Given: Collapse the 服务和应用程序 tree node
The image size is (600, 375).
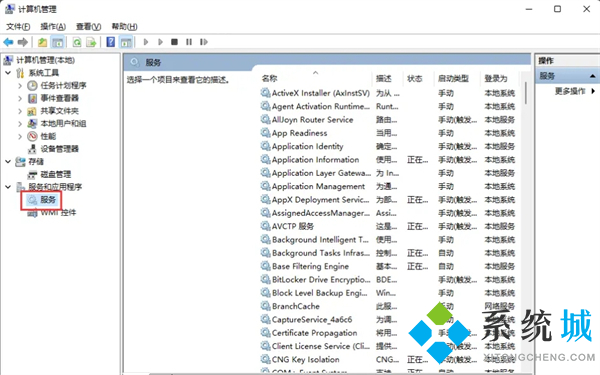Looking at the screenshot, I should [8, 187].
